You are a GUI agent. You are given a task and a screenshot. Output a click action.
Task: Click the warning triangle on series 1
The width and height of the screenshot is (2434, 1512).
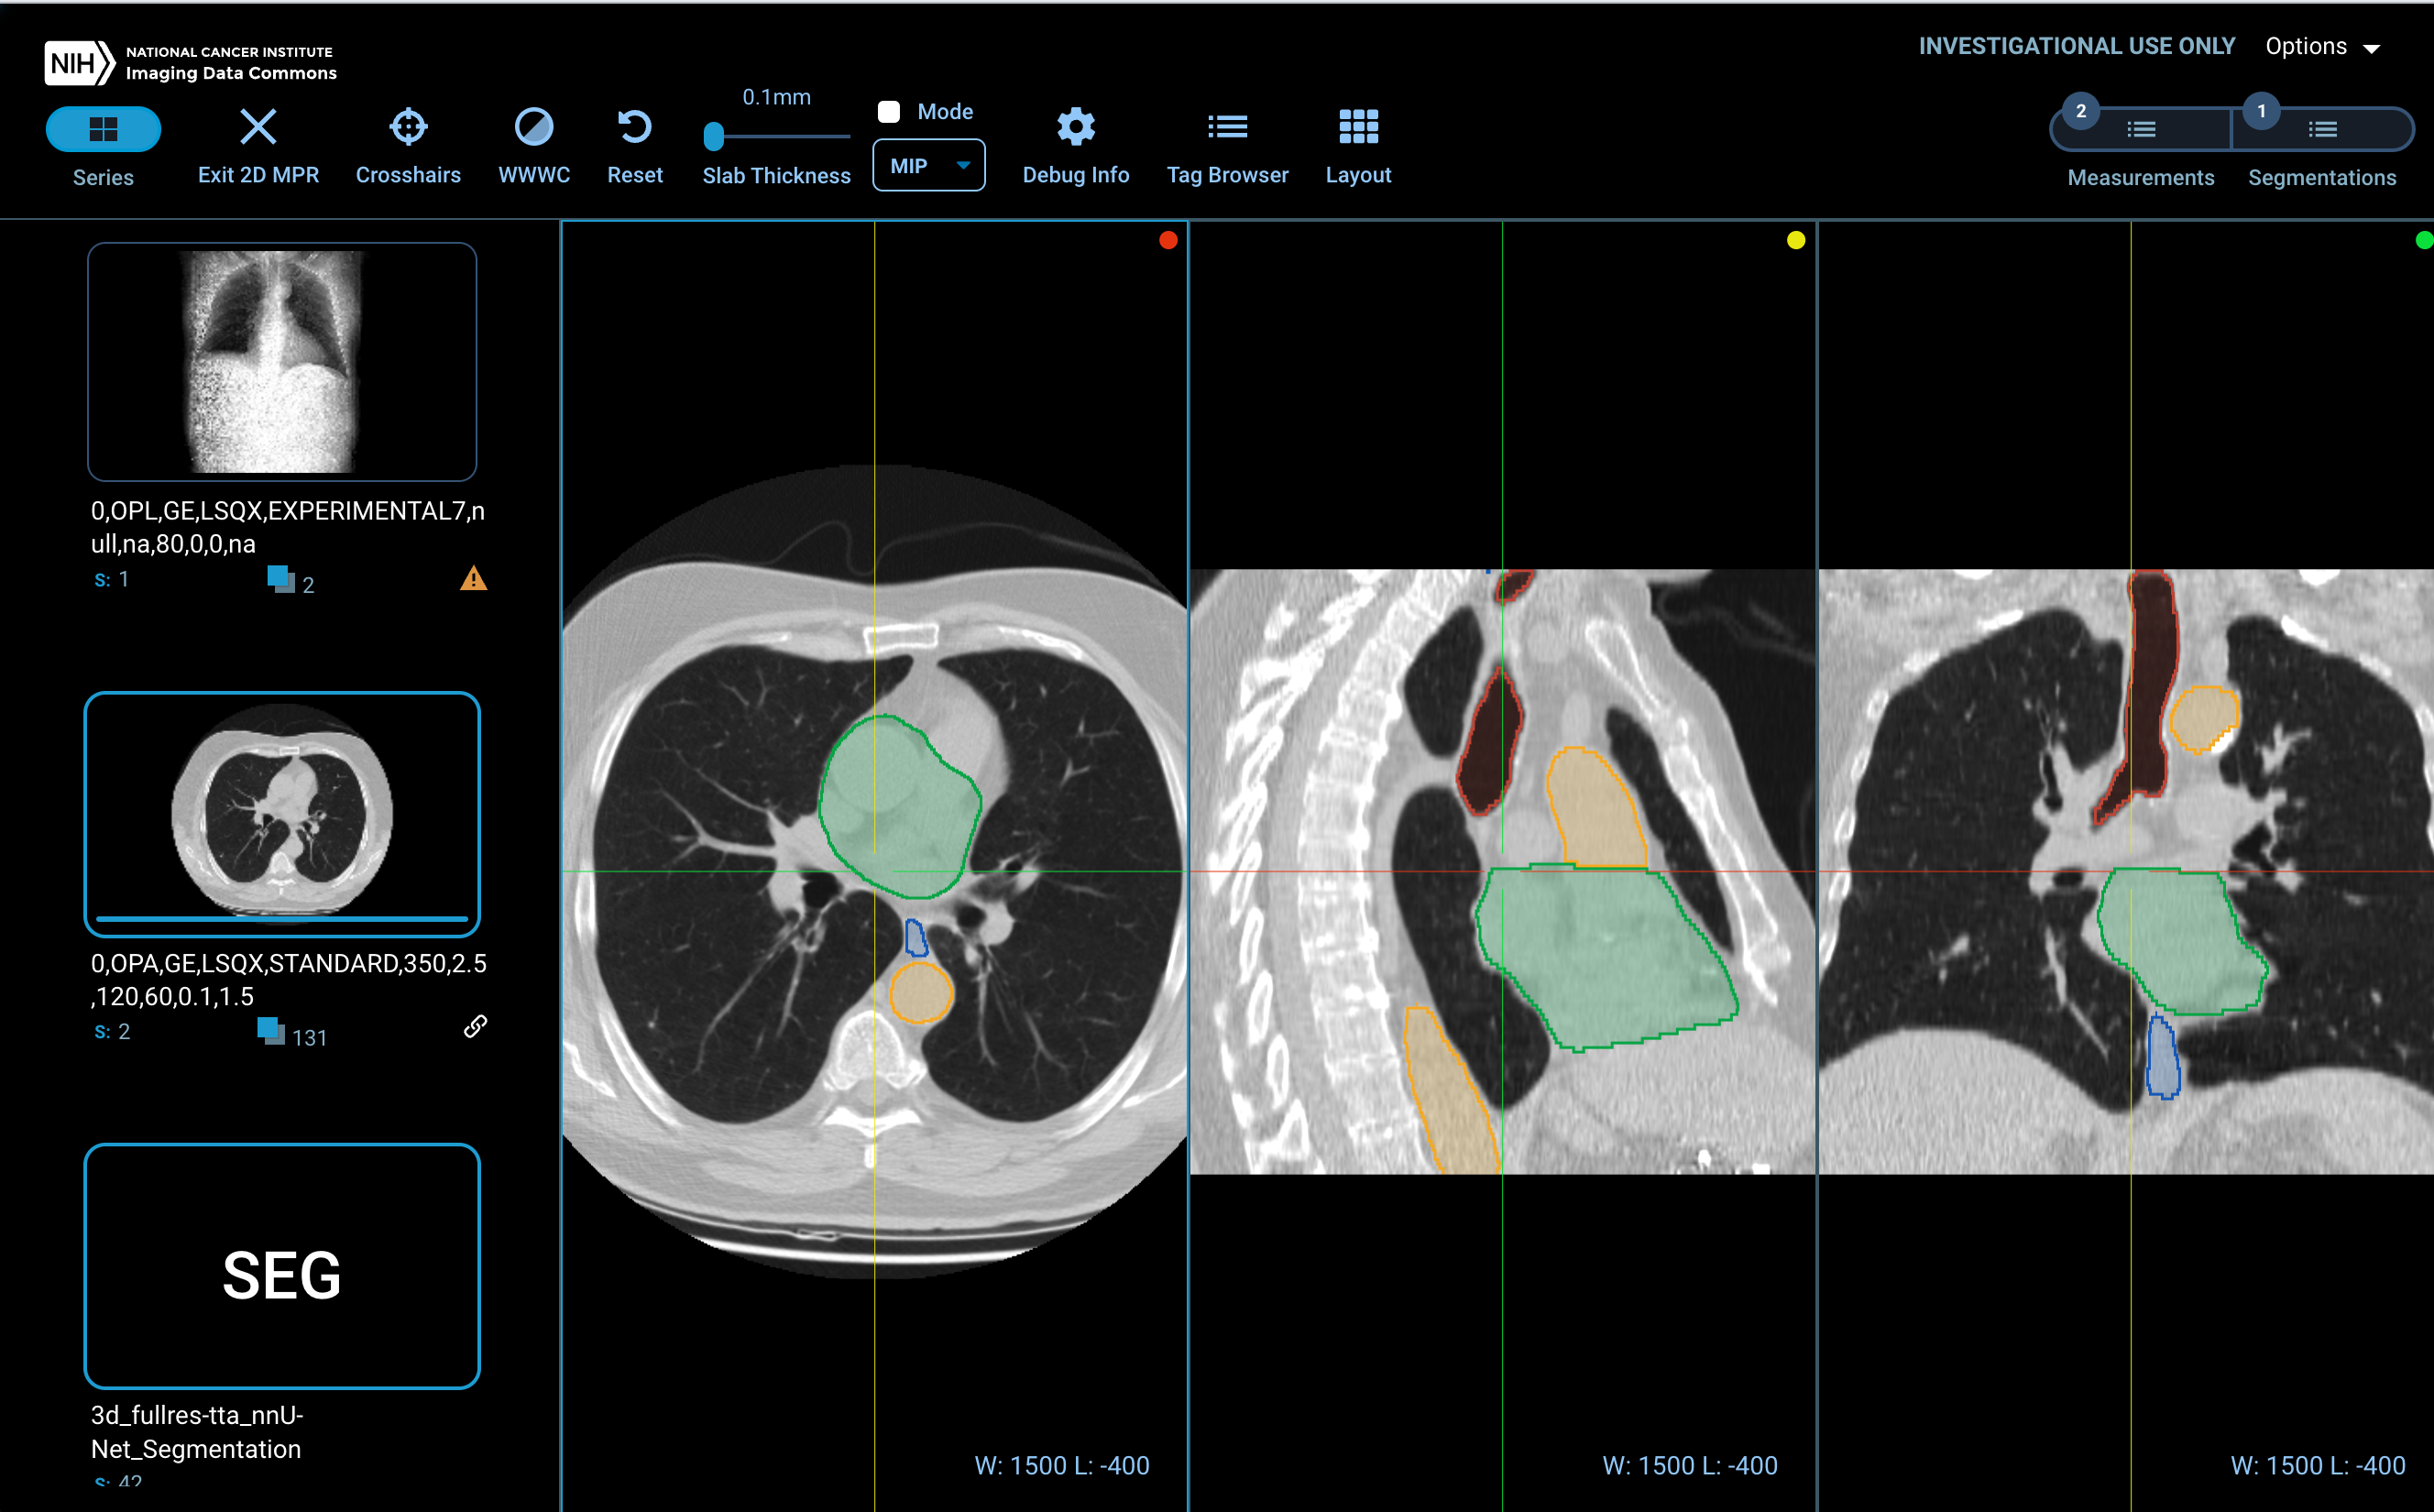click(473, 578)
